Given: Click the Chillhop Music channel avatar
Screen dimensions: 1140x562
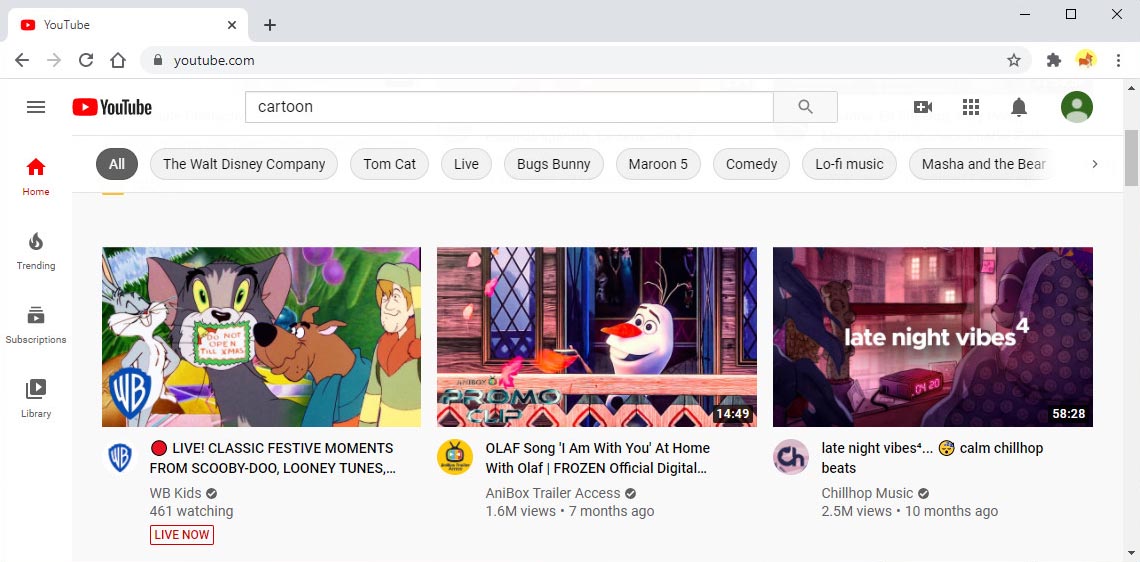Looking at the screenshot, I should coord(791,457).
